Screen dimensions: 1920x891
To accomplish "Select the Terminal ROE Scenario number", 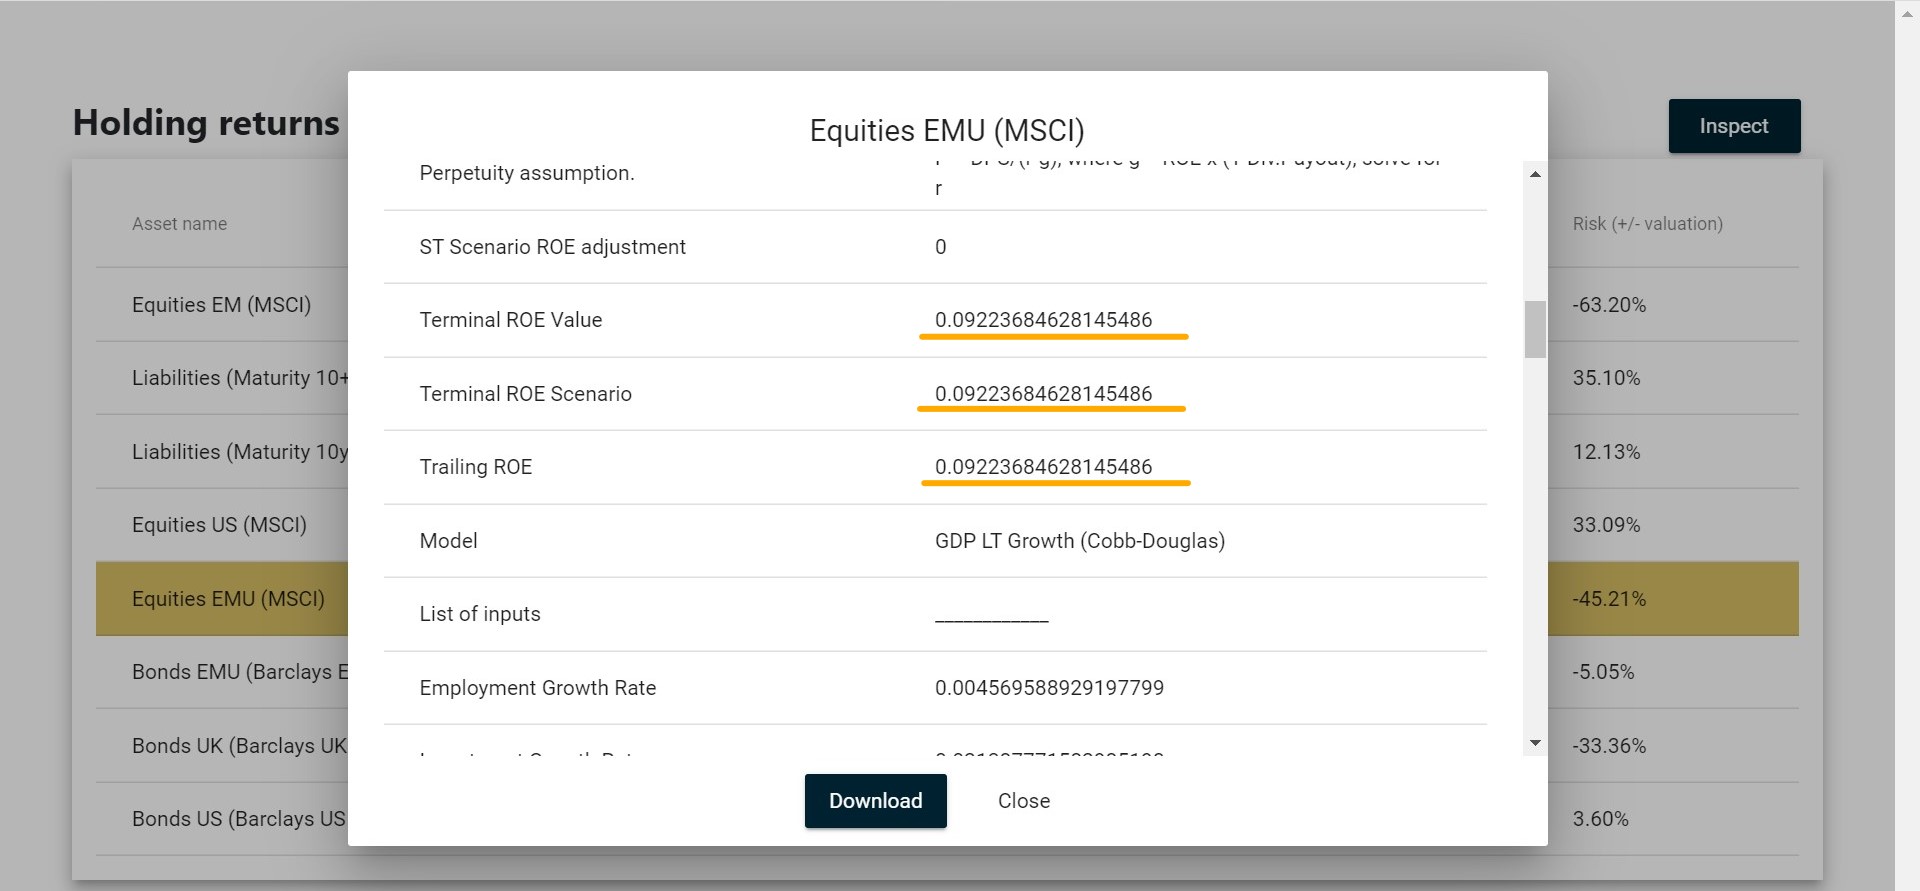I will [1043, 394].
